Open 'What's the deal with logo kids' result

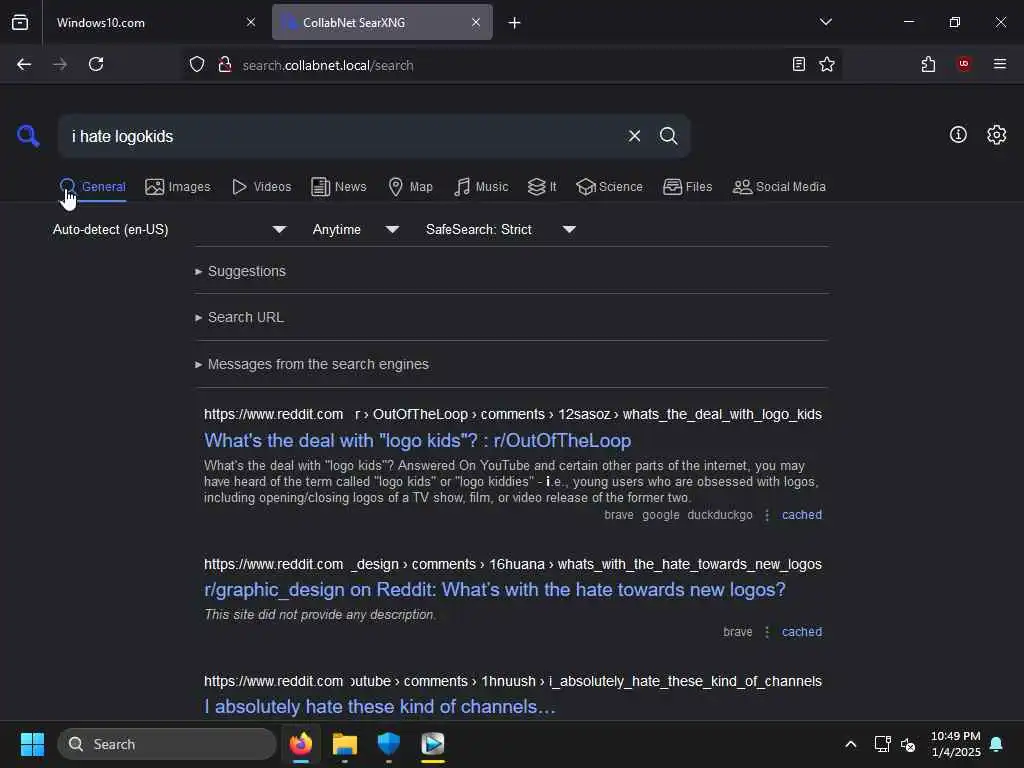click(417, 441)
